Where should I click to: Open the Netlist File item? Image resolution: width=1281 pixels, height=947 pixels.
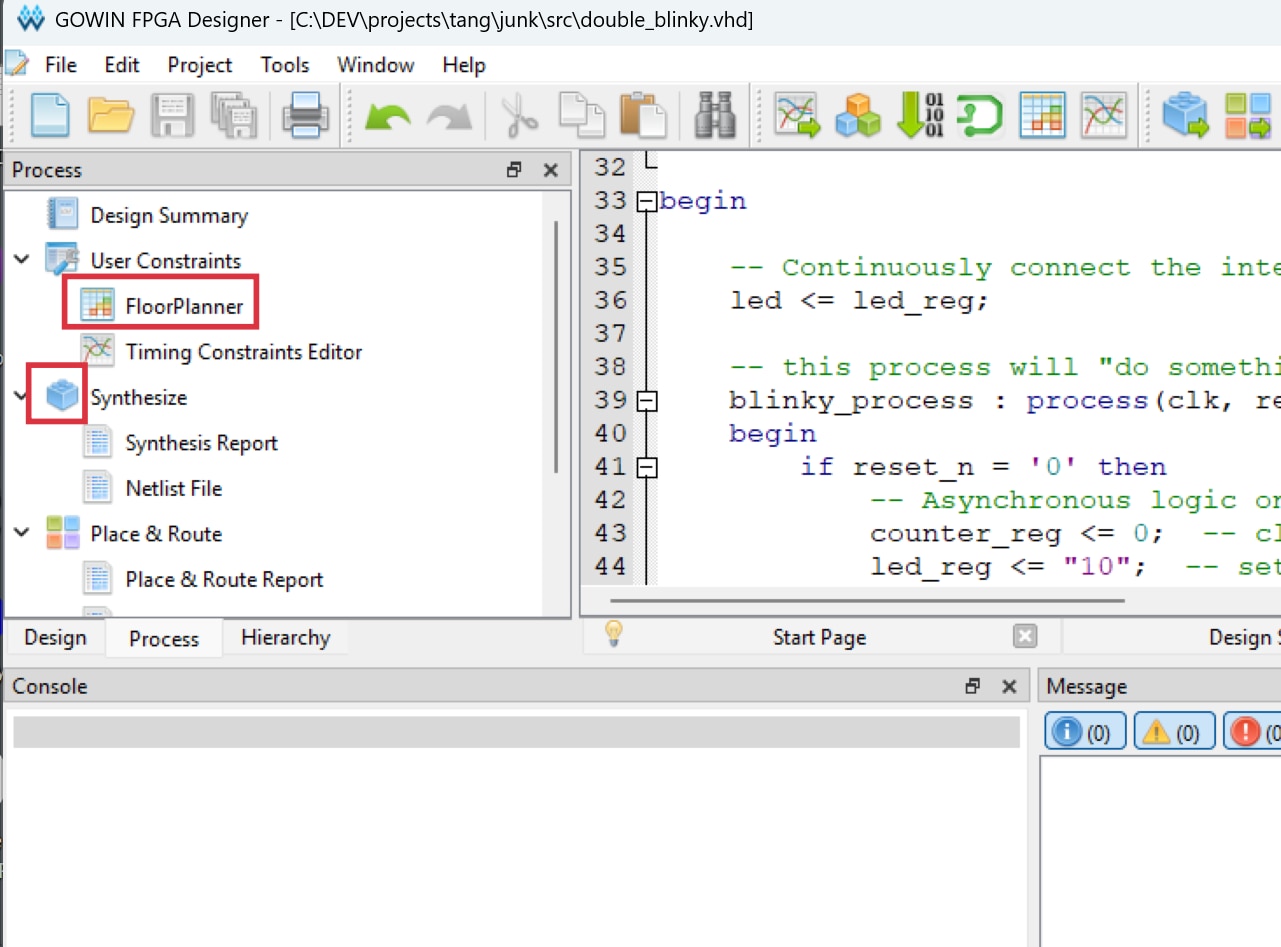pyautogui.click(x=174, y=488)
